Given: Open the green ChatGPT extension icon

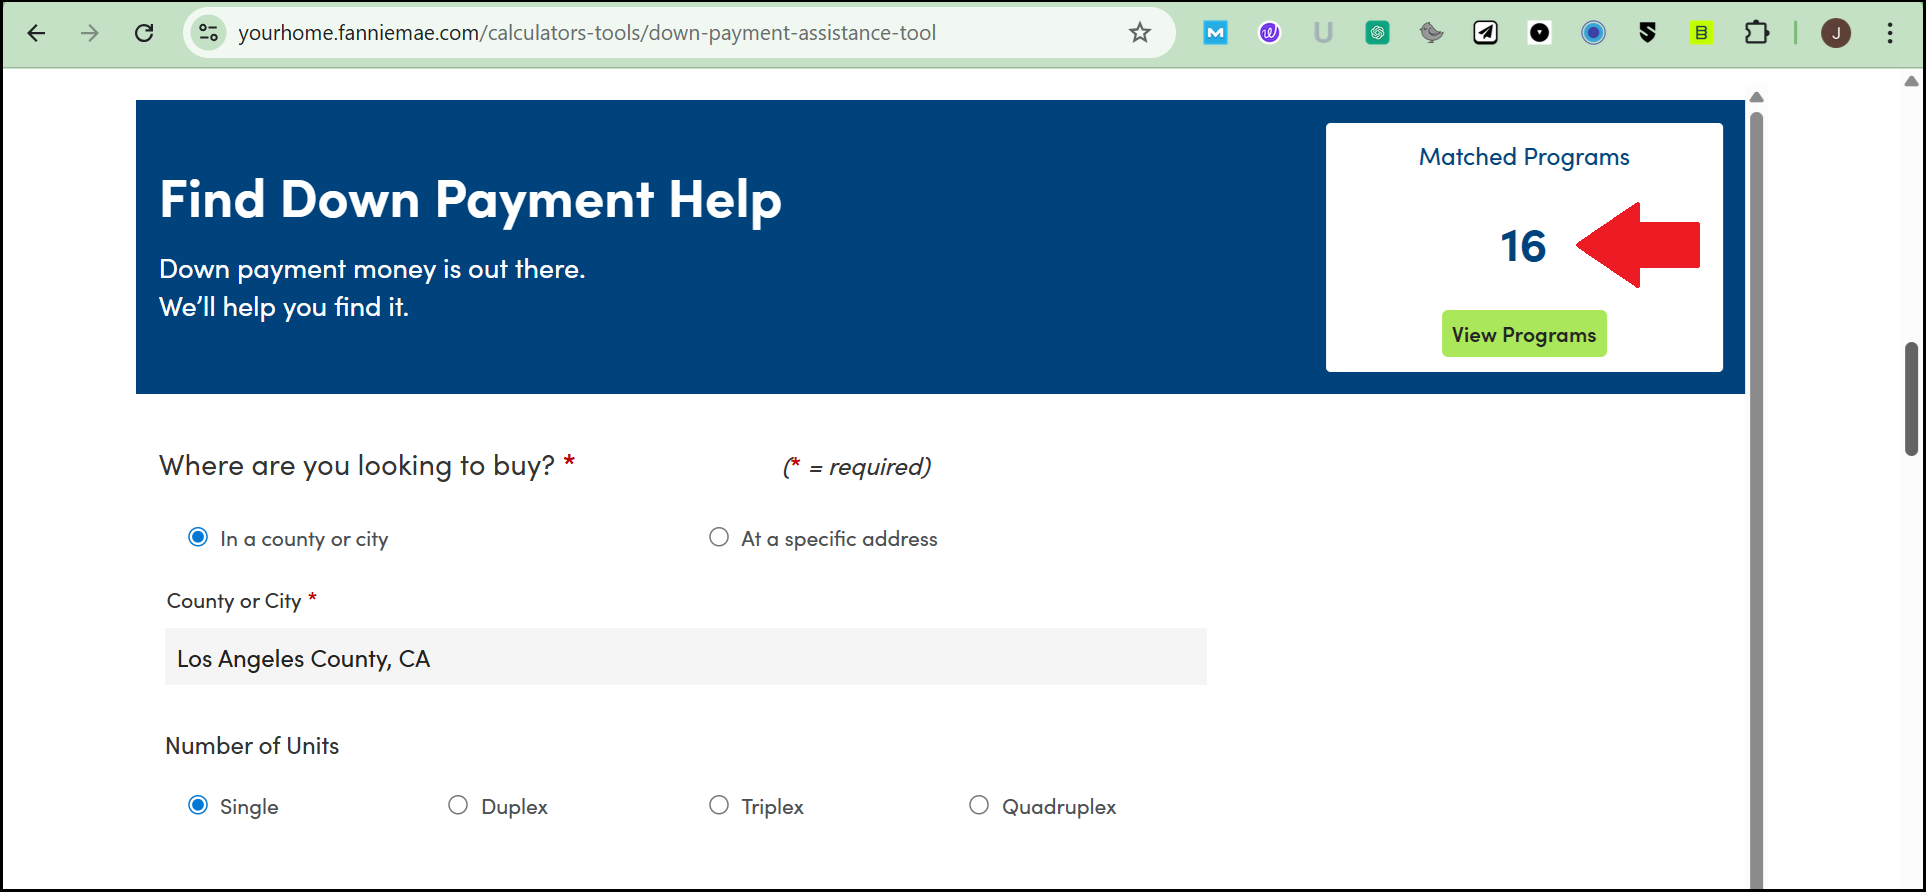Looking at the screenshot, I should (x=1377, y=33).
